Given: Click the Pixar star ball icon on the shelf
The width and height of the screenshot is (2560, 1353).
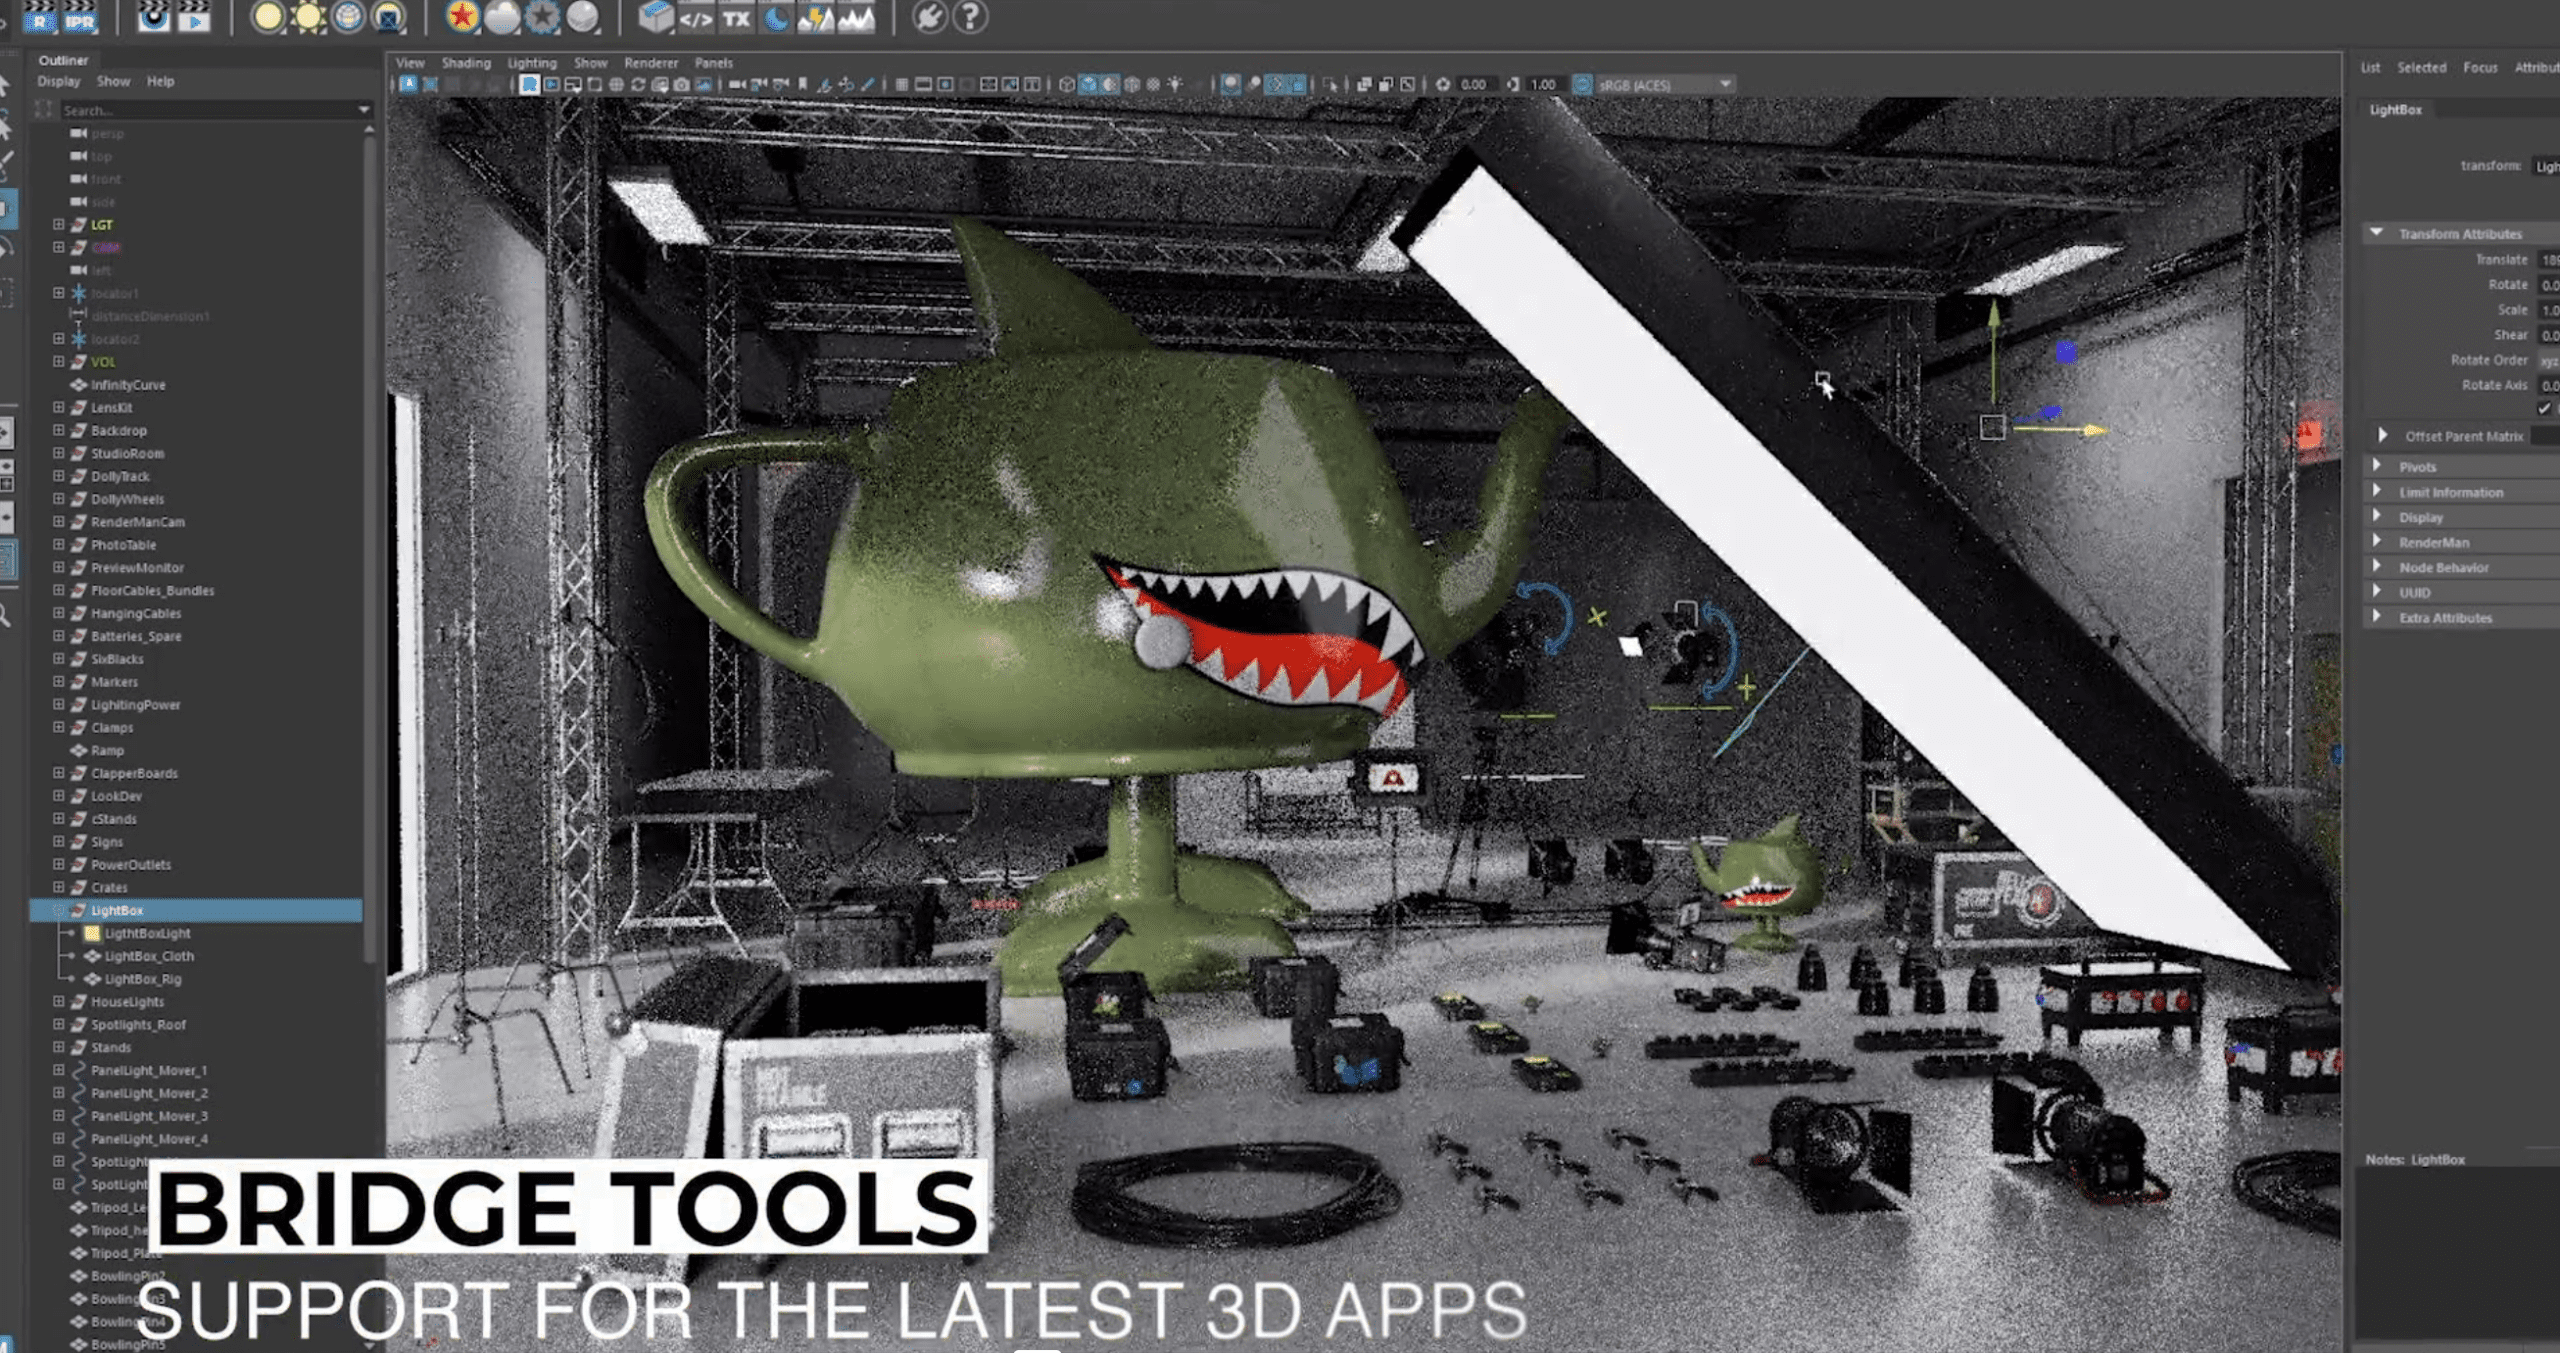Looking at the screenshot, I should coord(459,18).
